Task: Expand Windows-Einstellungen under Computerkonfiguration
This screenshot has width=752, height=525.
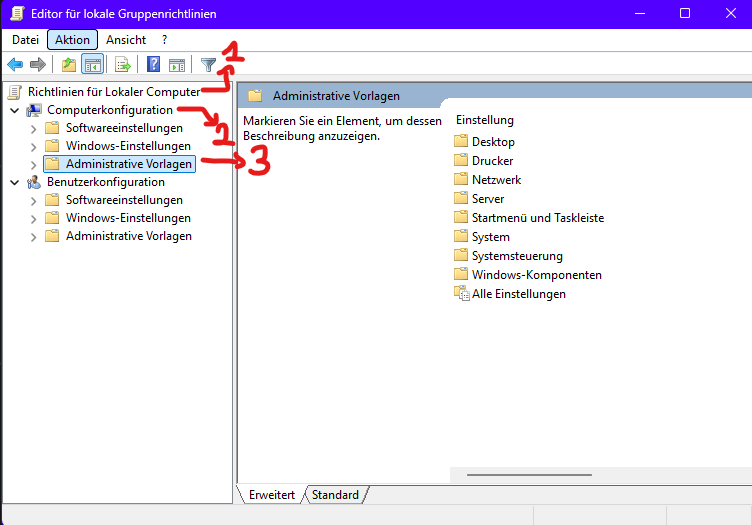Action: (x=33, y=147)
